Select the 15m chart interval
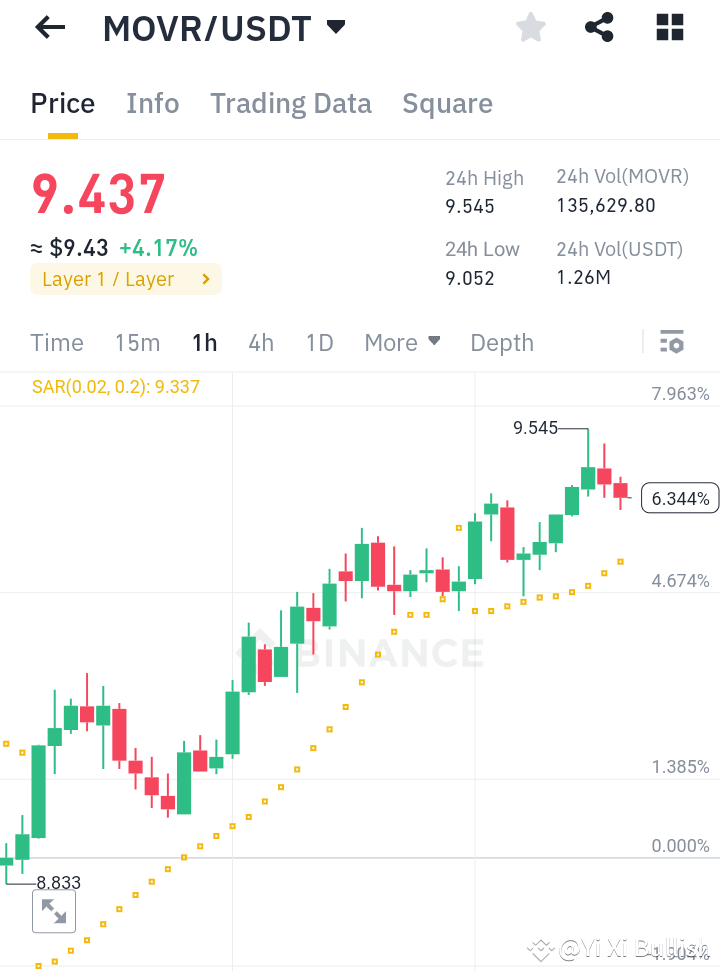Viewport: 720px width, 971px height. (x=137, y=342)
